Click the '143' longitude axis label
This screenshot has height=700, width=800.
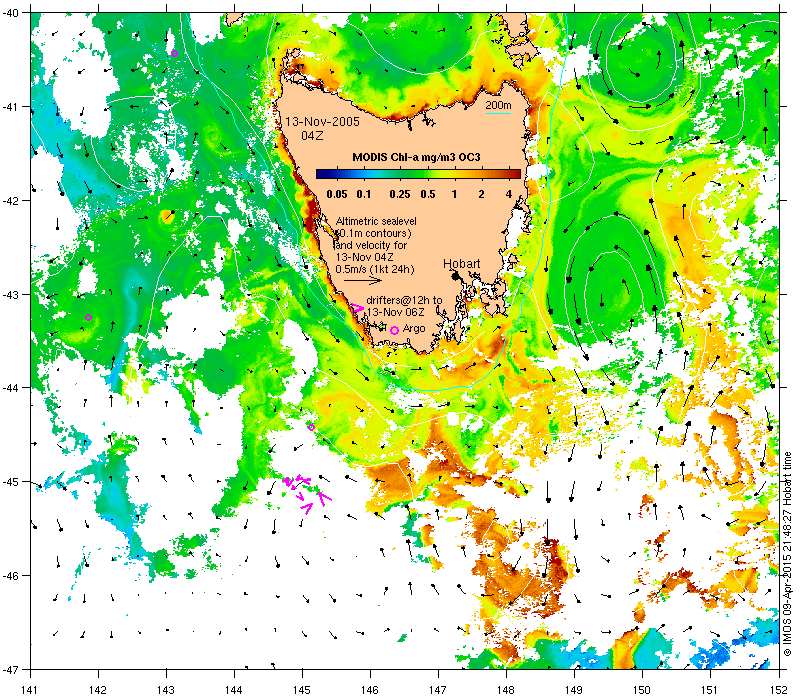click(x=166, y=690)
